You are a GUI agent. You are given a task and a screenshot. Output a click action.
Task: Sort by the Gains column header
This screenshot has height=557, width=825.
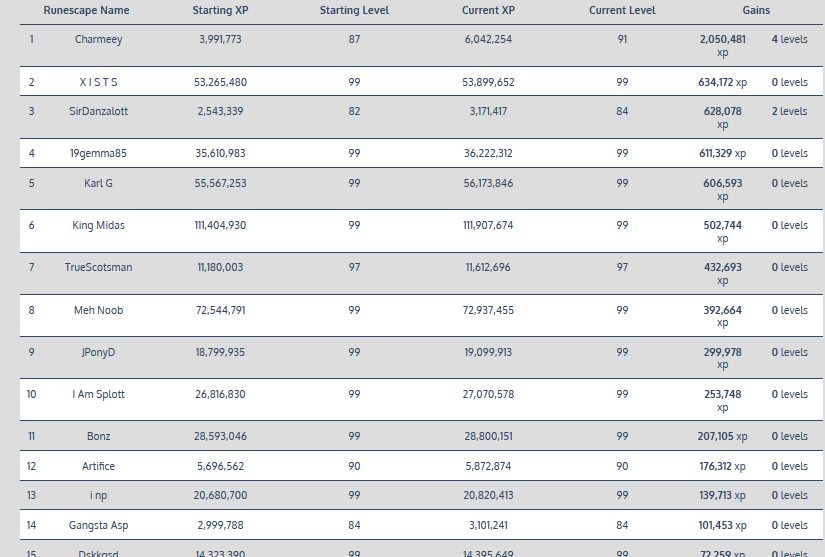(x=756, y=11)
